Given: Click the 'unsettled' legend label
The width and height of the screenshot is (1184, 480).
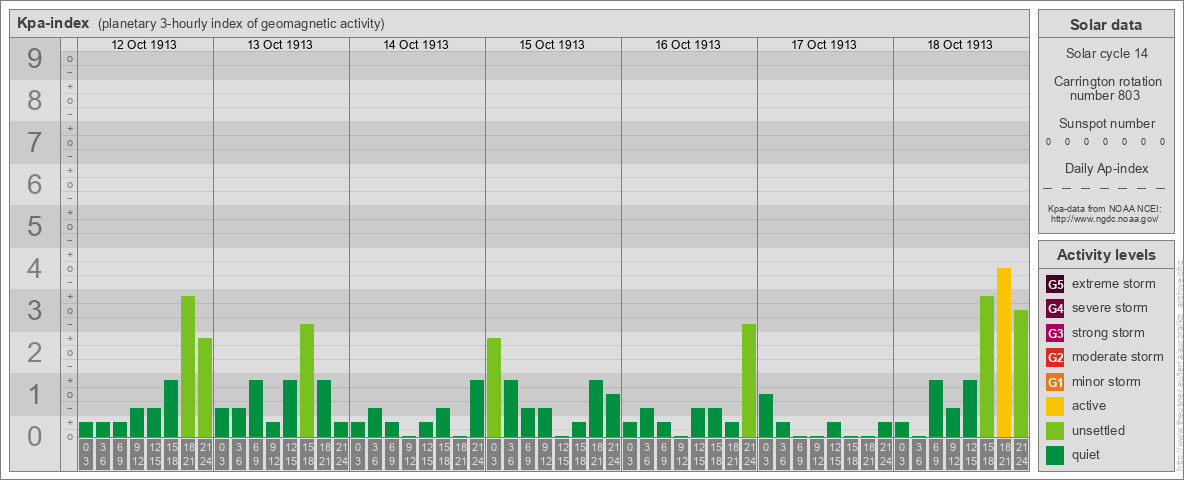Looking at the screenshot, I should 1099,431.
